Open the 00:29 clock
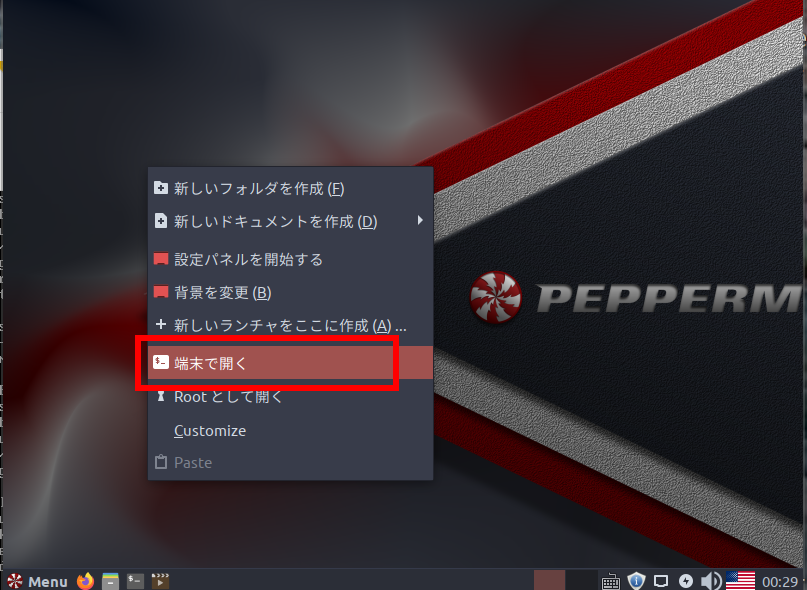 [780, 582]
